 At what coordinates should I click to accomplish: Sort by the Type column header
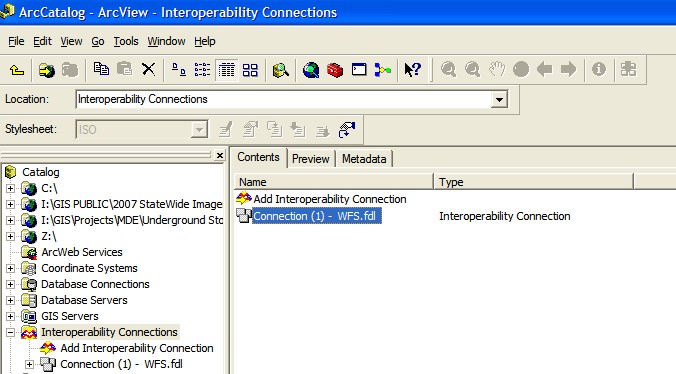click(x=534, y=182)
